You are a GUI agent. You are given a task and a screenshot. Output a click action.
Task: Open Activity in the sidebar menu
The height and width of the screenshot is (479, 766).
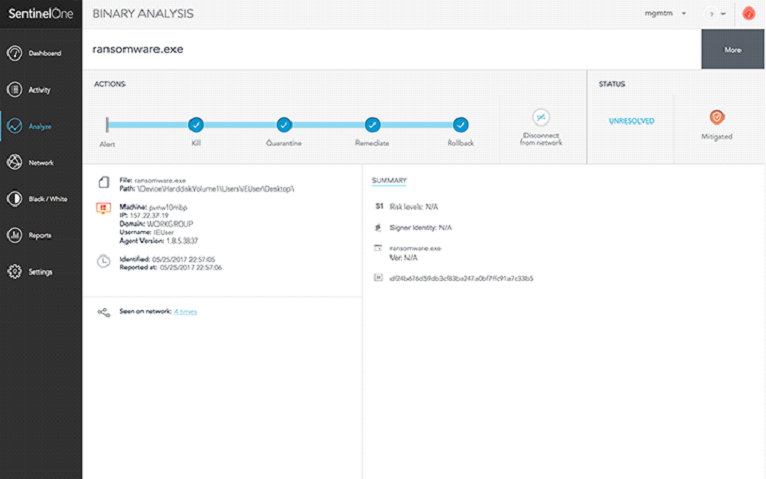(x=39, y=90)
